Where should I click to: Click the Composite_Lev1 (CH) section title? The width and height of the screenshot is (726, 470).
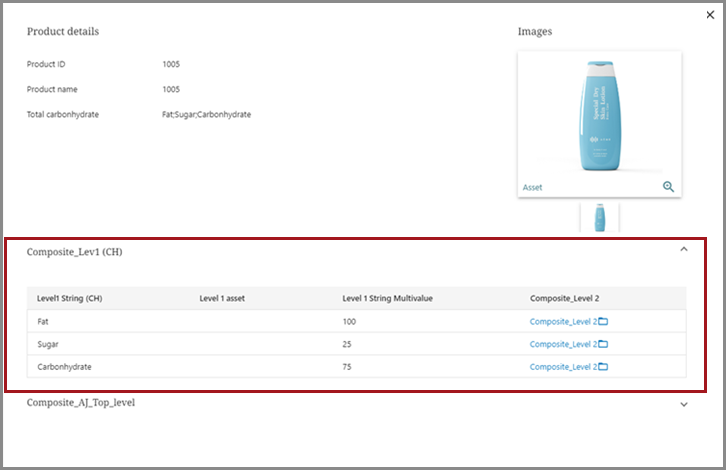tap(74, 252)
